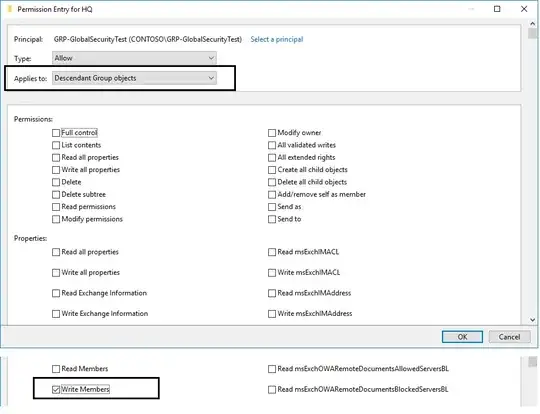Tick All validated writes
This screenshot has height=414, width=540.
[272, 145]
